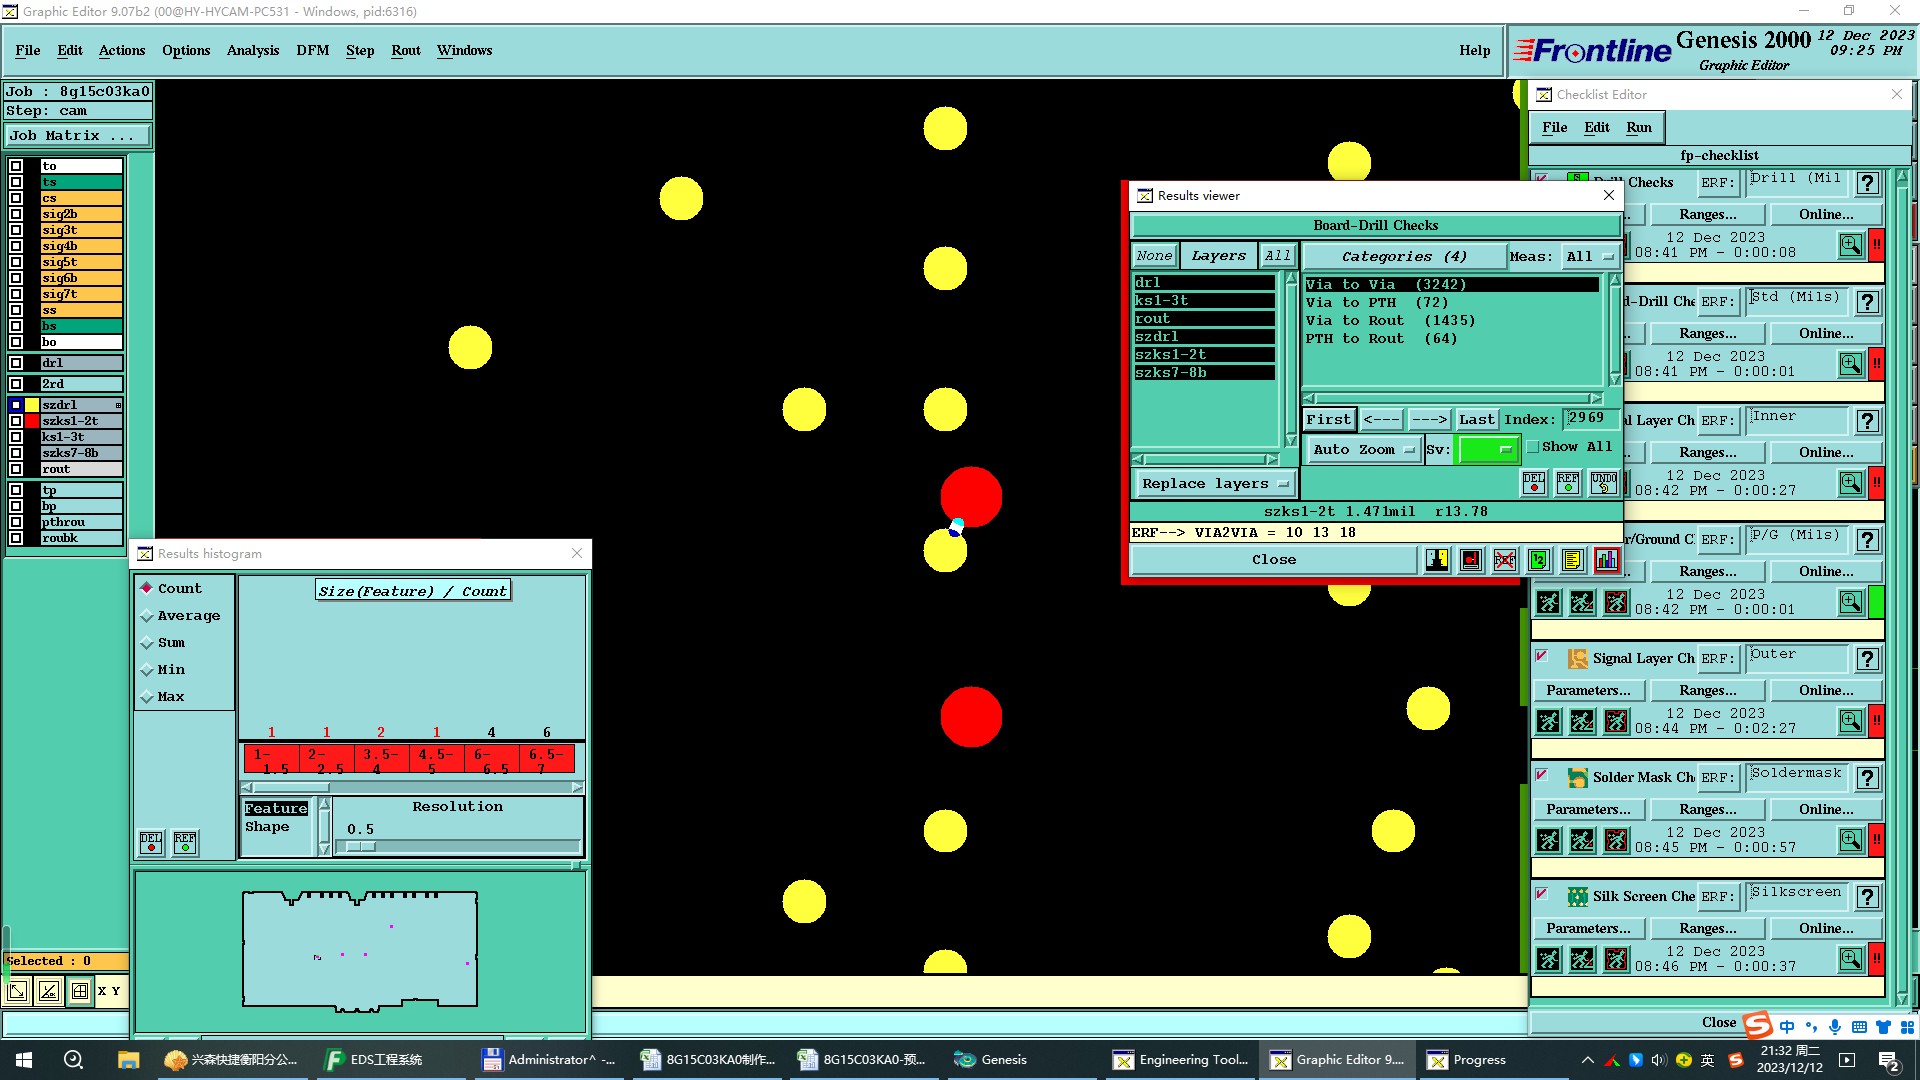
Task: Click the DEL icon in Results histogram
Action: pos(151,843)
